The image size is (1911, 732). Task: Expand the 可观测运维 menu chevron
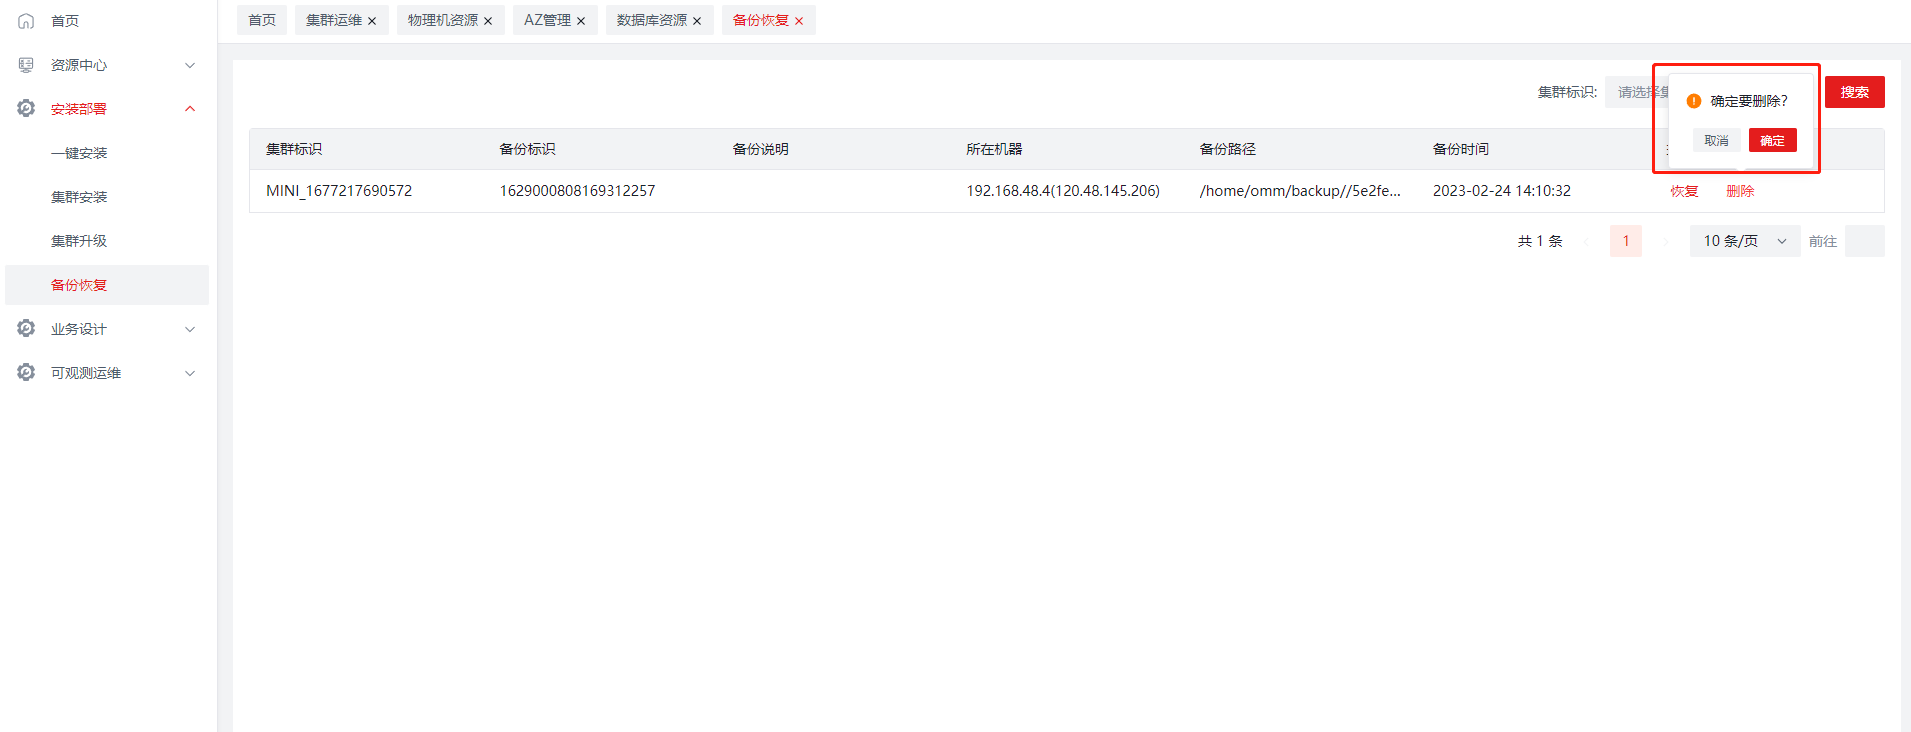(x=190, y=373)
